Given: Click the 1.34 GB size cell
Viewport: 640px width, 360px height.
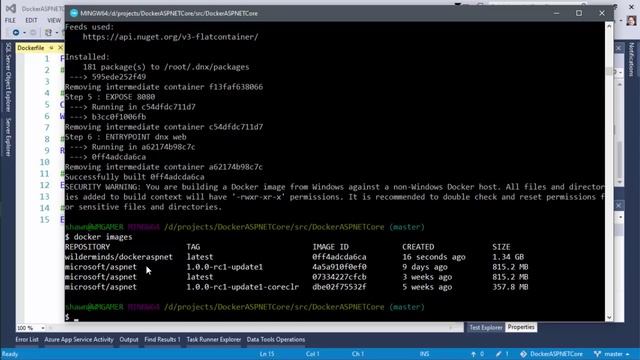Looking at the screenshot, I should [x=508, y=257].
